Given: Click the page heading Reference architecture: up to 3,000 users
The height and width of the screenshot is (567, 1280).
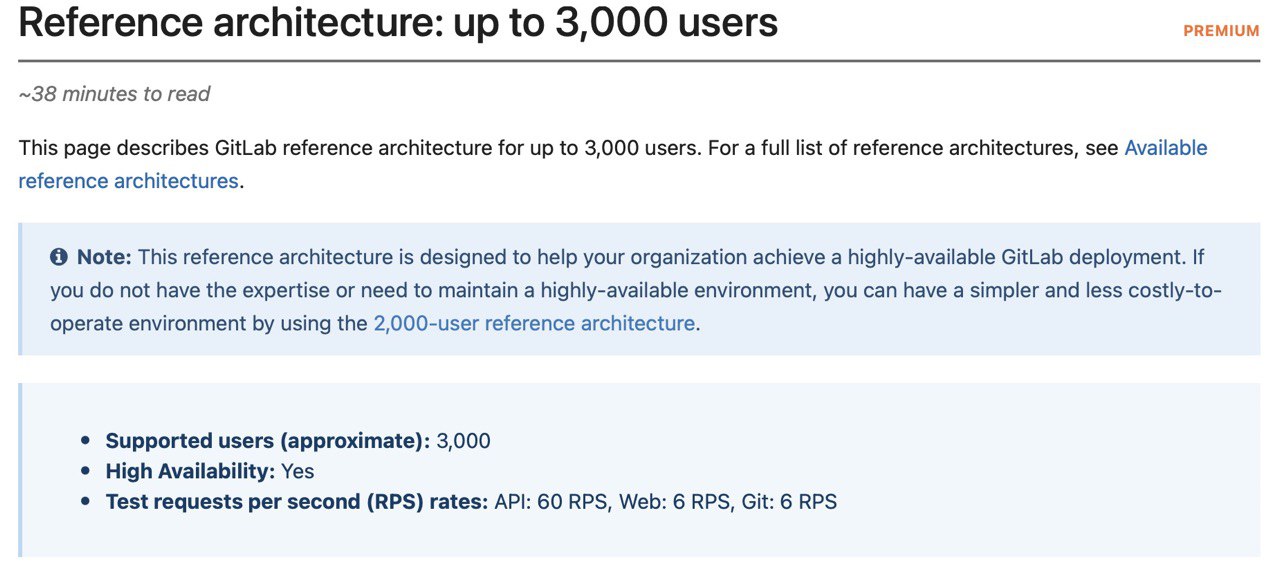Looking at the screenshot, I should click(398, 22).
